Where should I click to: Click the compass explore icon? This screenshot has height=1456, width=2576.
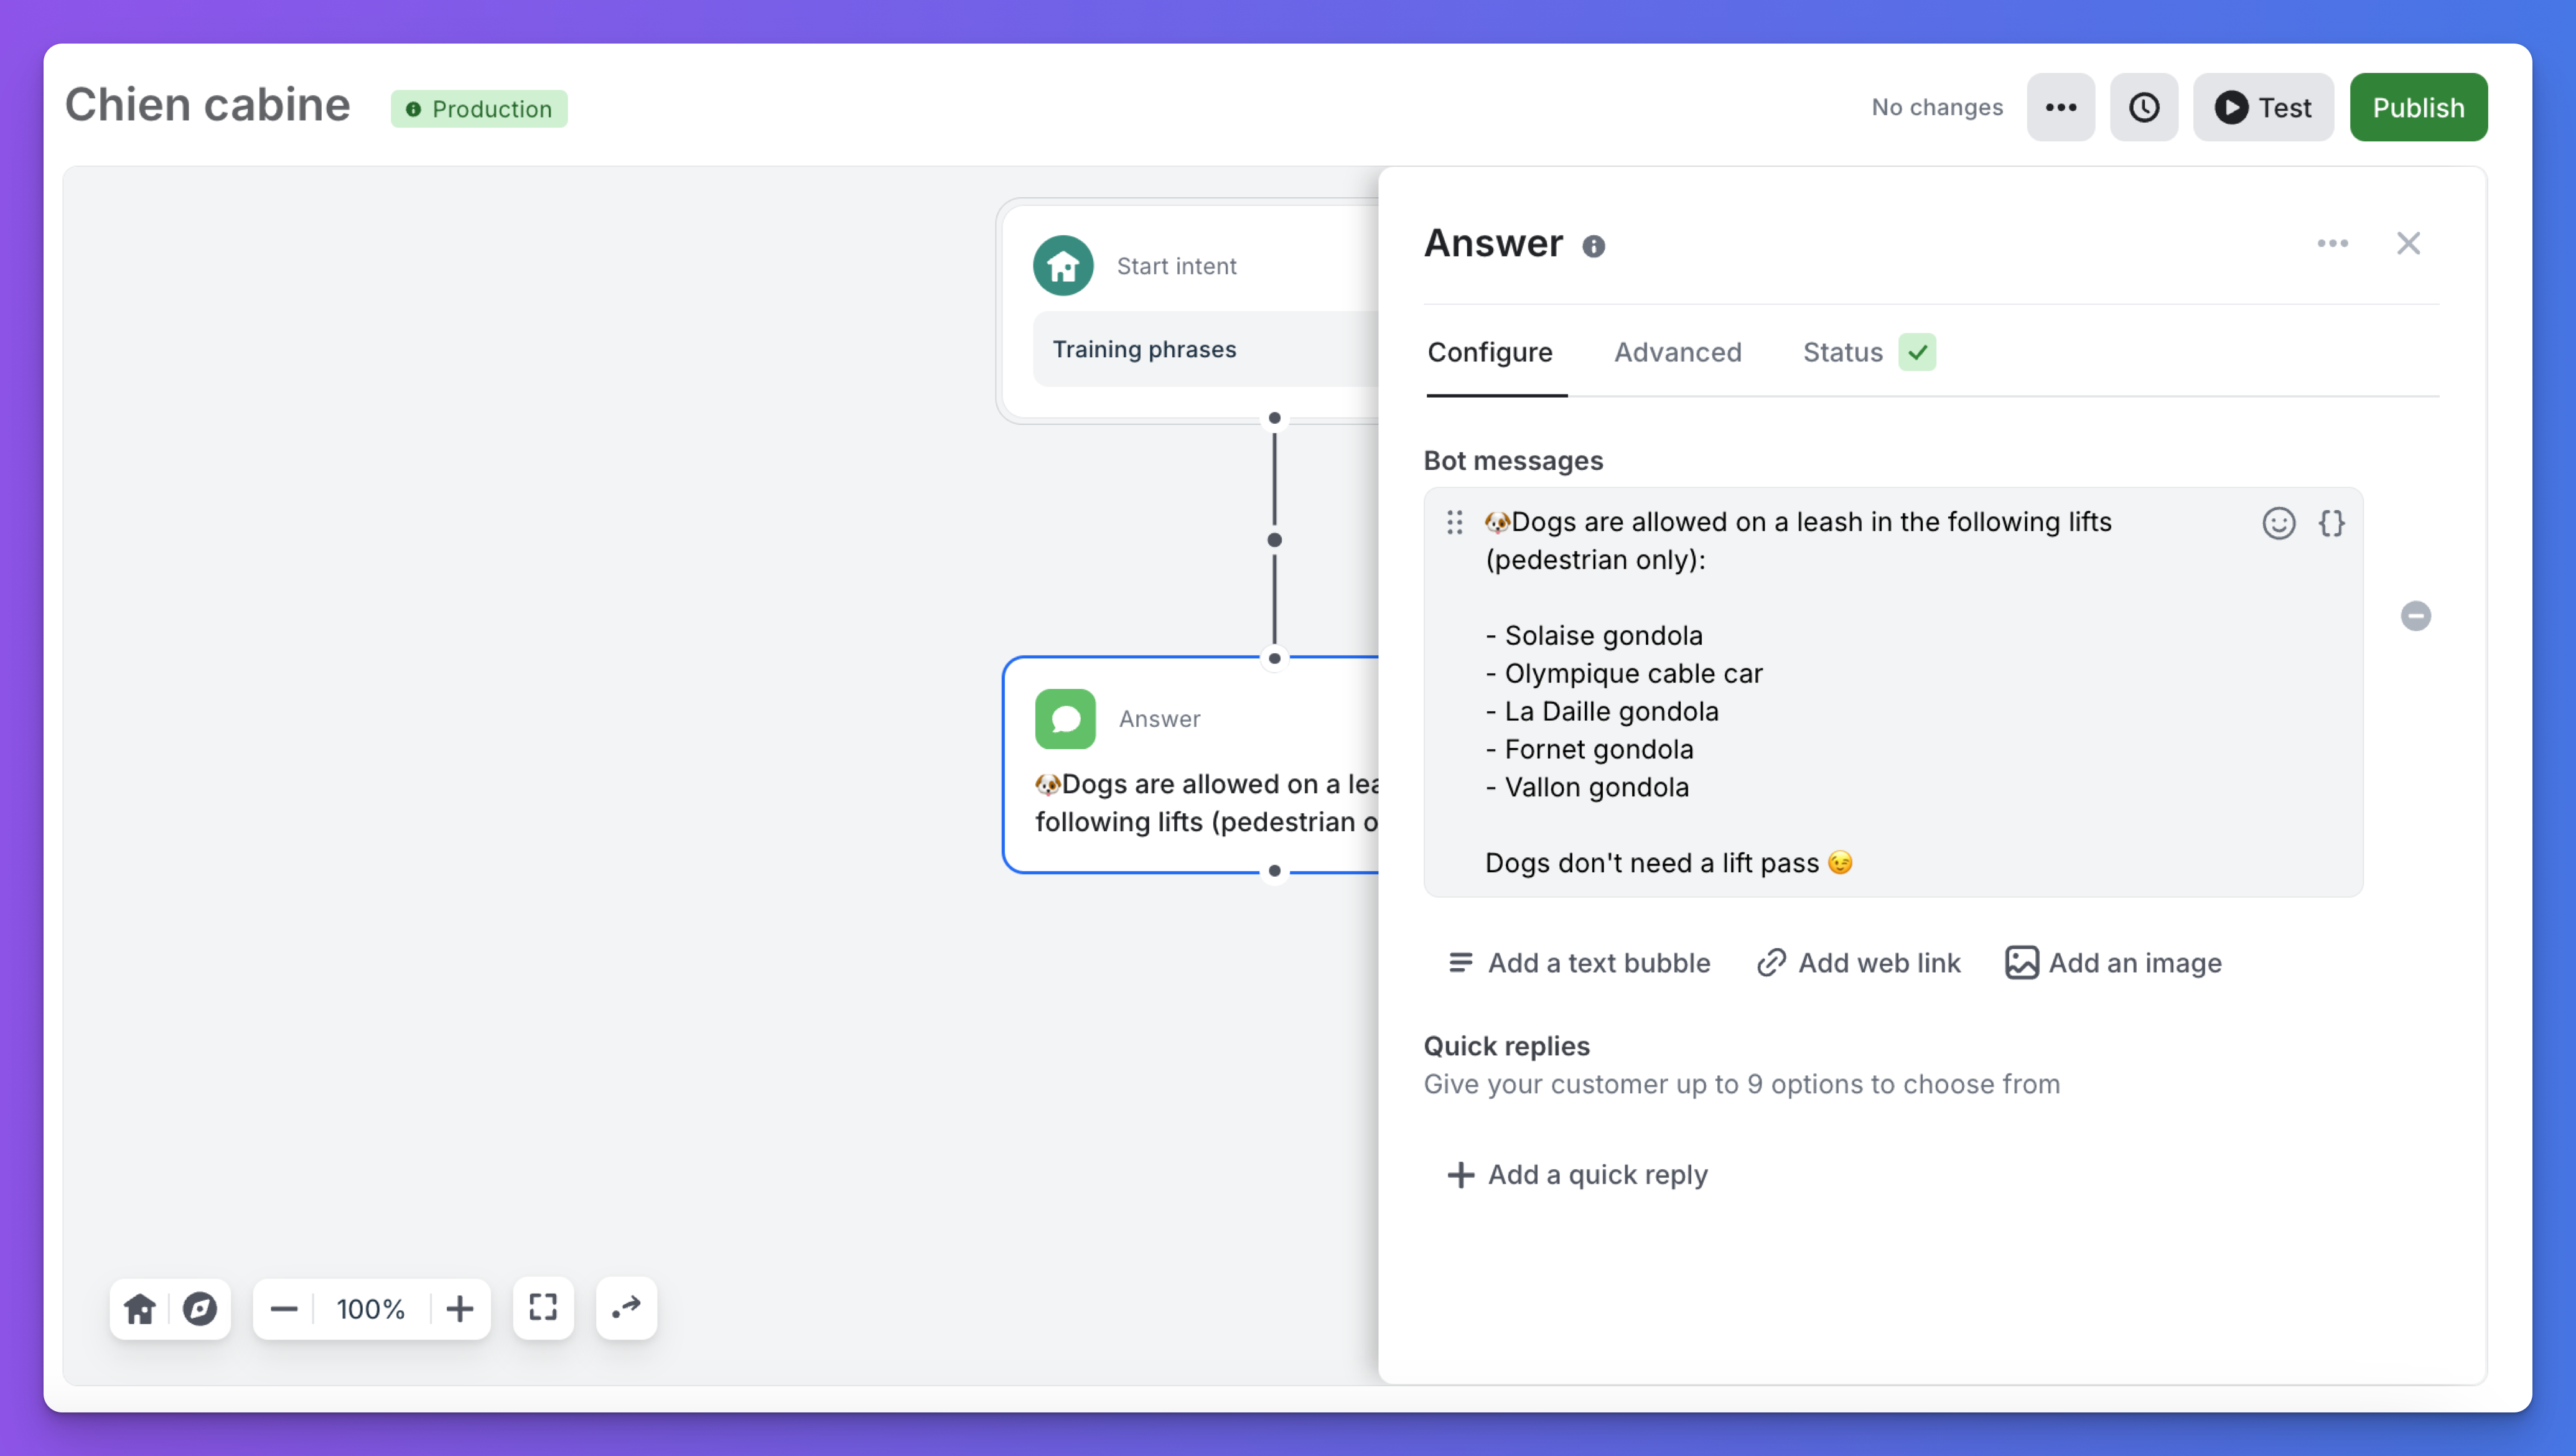pyautogui.click(x=200, y=1308)
